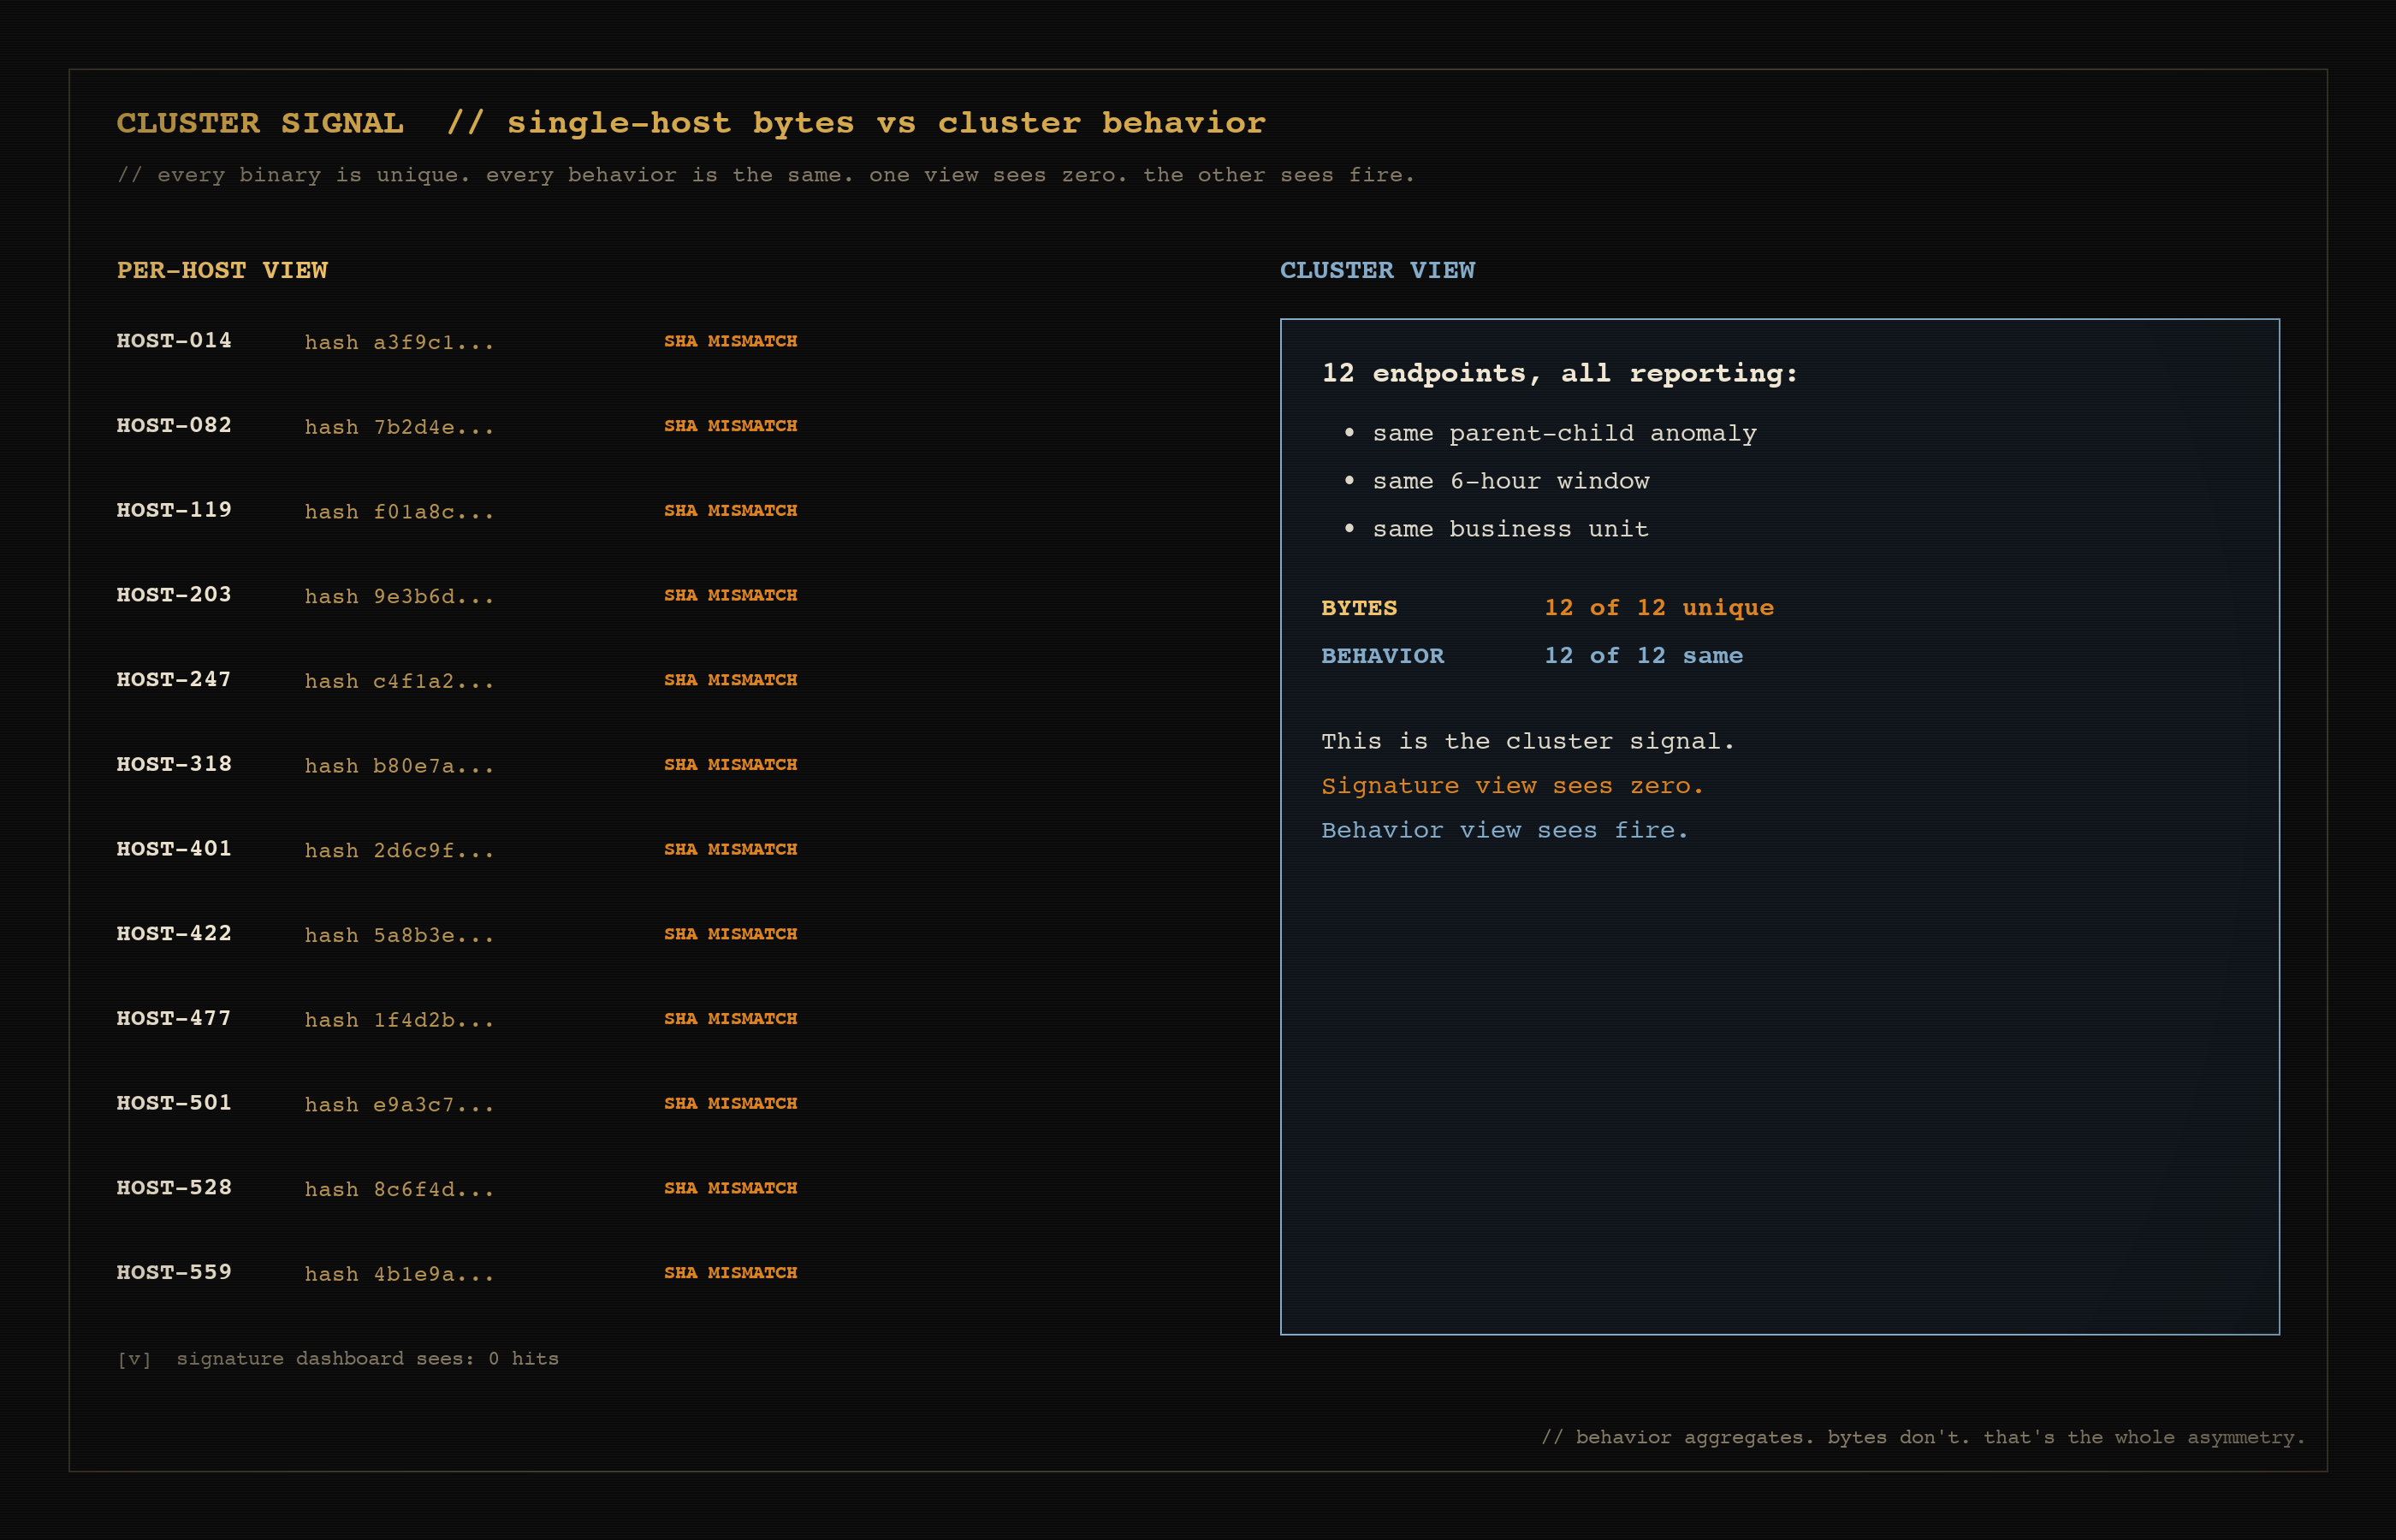
Task: Select the HOST-477 row label
Action: click(x=174, y=1019)
